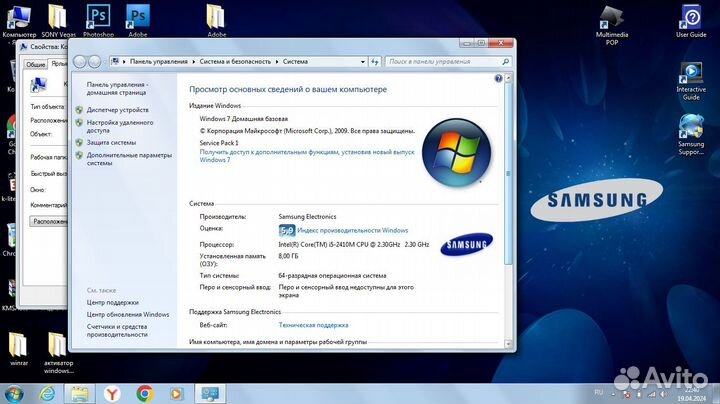
Task: Open the address bar history dropdown
Action: [363, 62]
